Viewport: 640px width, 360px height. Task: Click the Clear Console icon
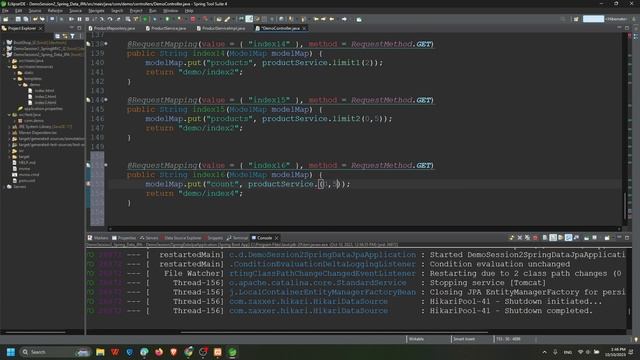click(x=545, y=238)
